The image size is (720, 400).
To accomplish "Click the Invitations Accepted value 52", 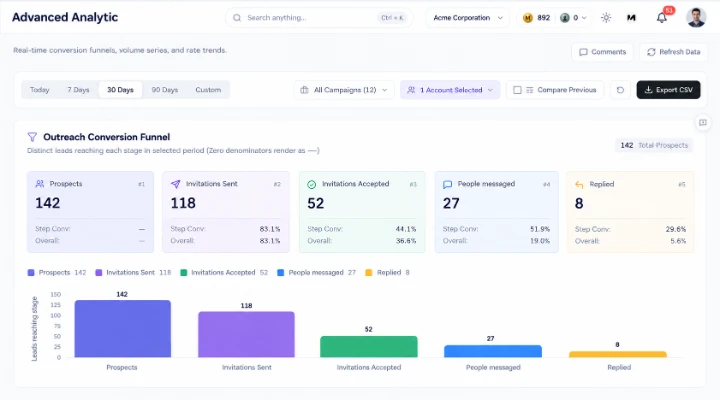I will pyautogui.click(x=315, y=203).
